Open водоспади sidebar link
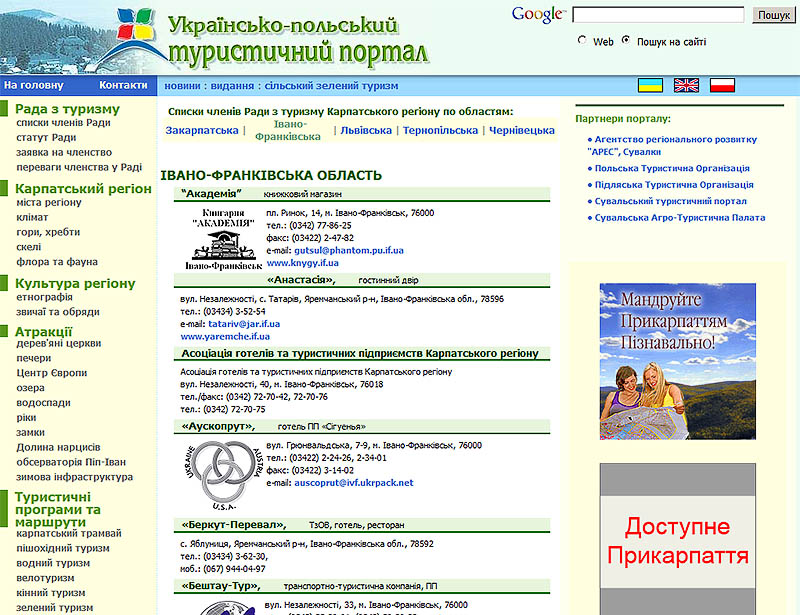Screen dimensions: 800x615 [43, 402]
